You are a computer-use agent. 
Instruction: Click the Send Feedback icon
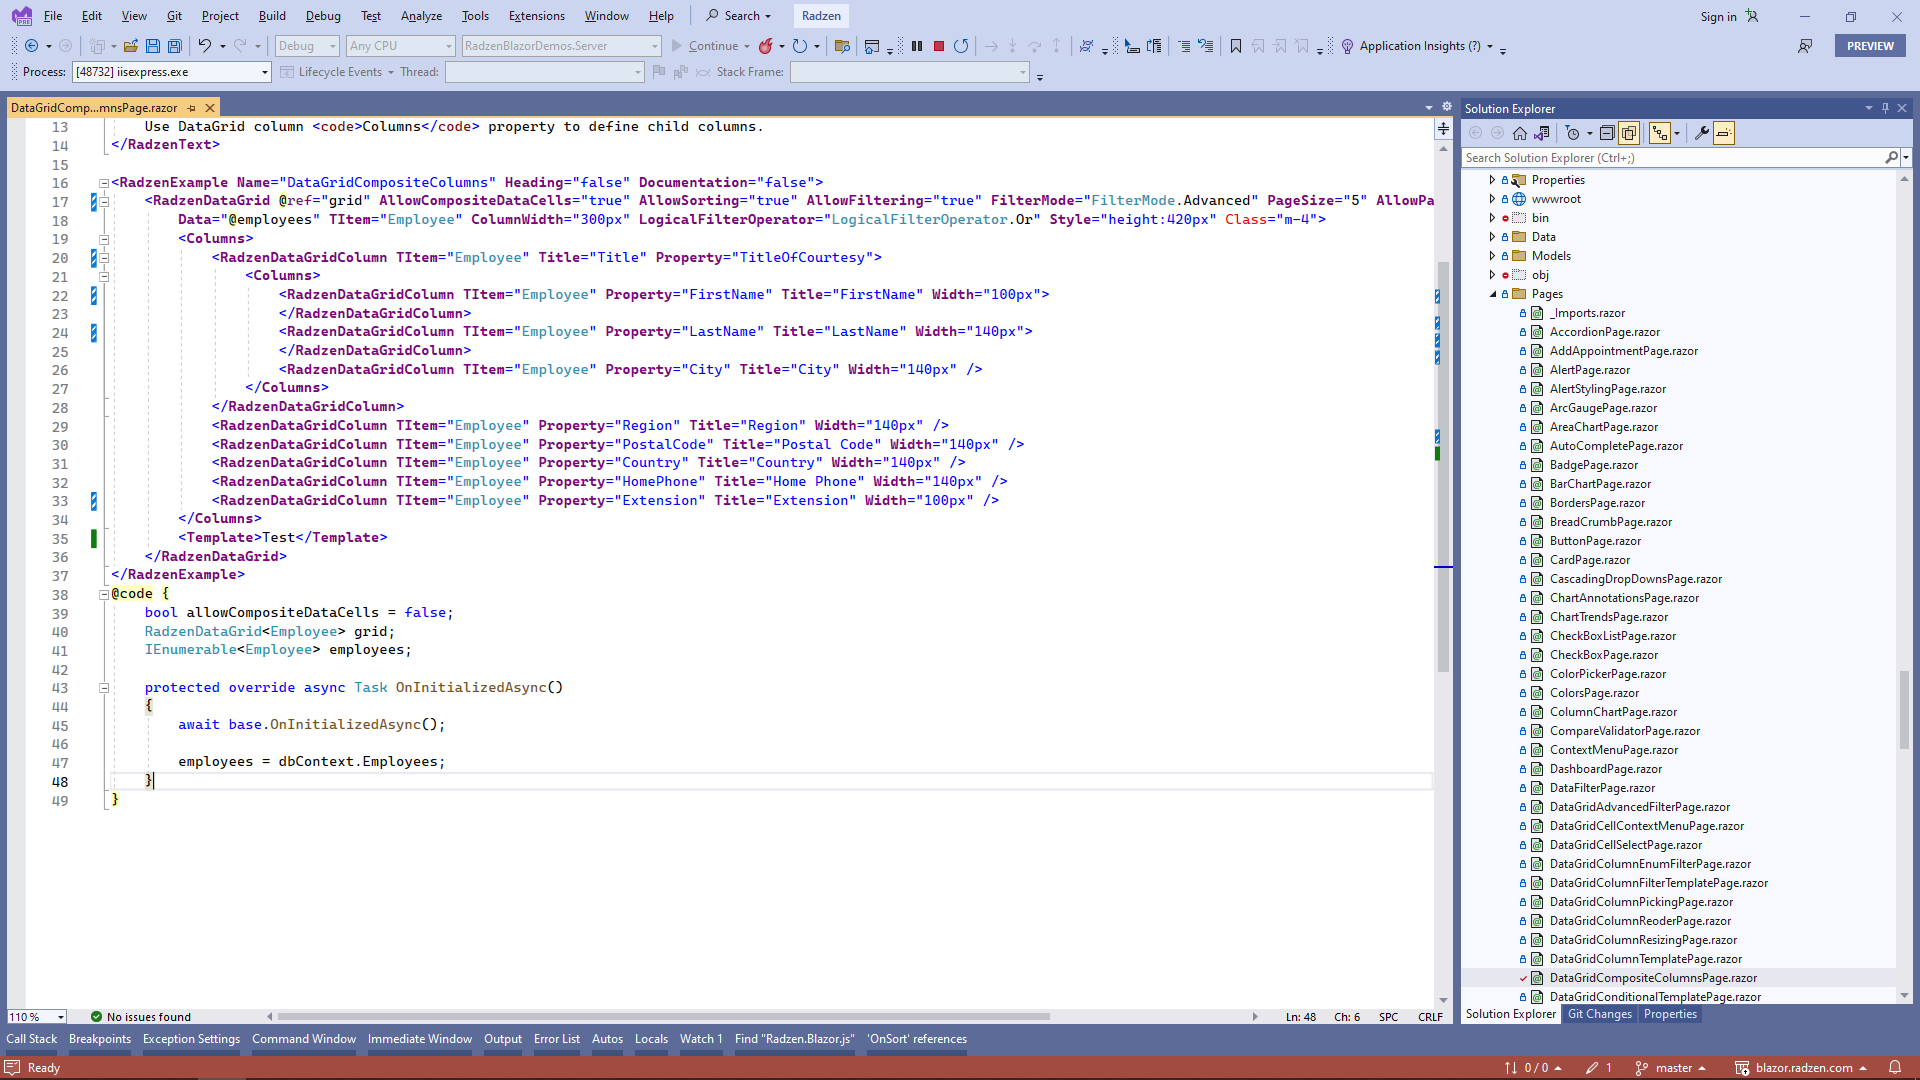point(1805,46)
